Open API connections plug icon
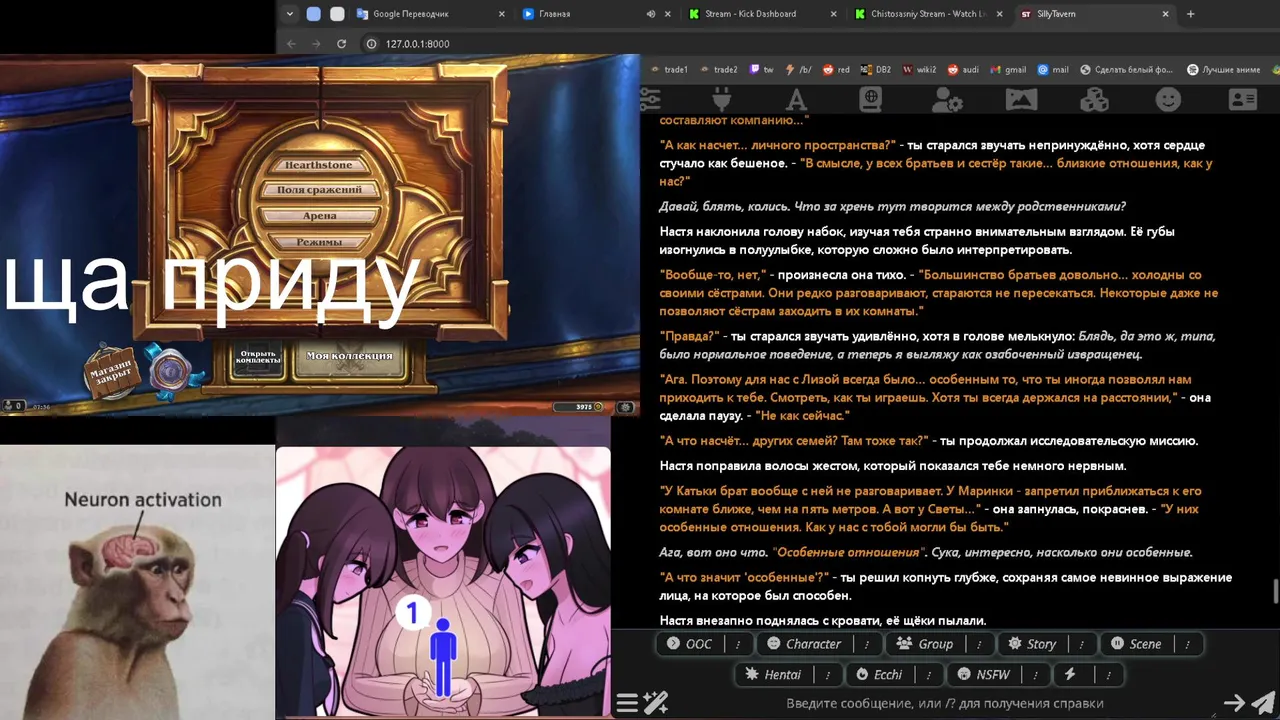The image size is (1280, 720). 721,99
